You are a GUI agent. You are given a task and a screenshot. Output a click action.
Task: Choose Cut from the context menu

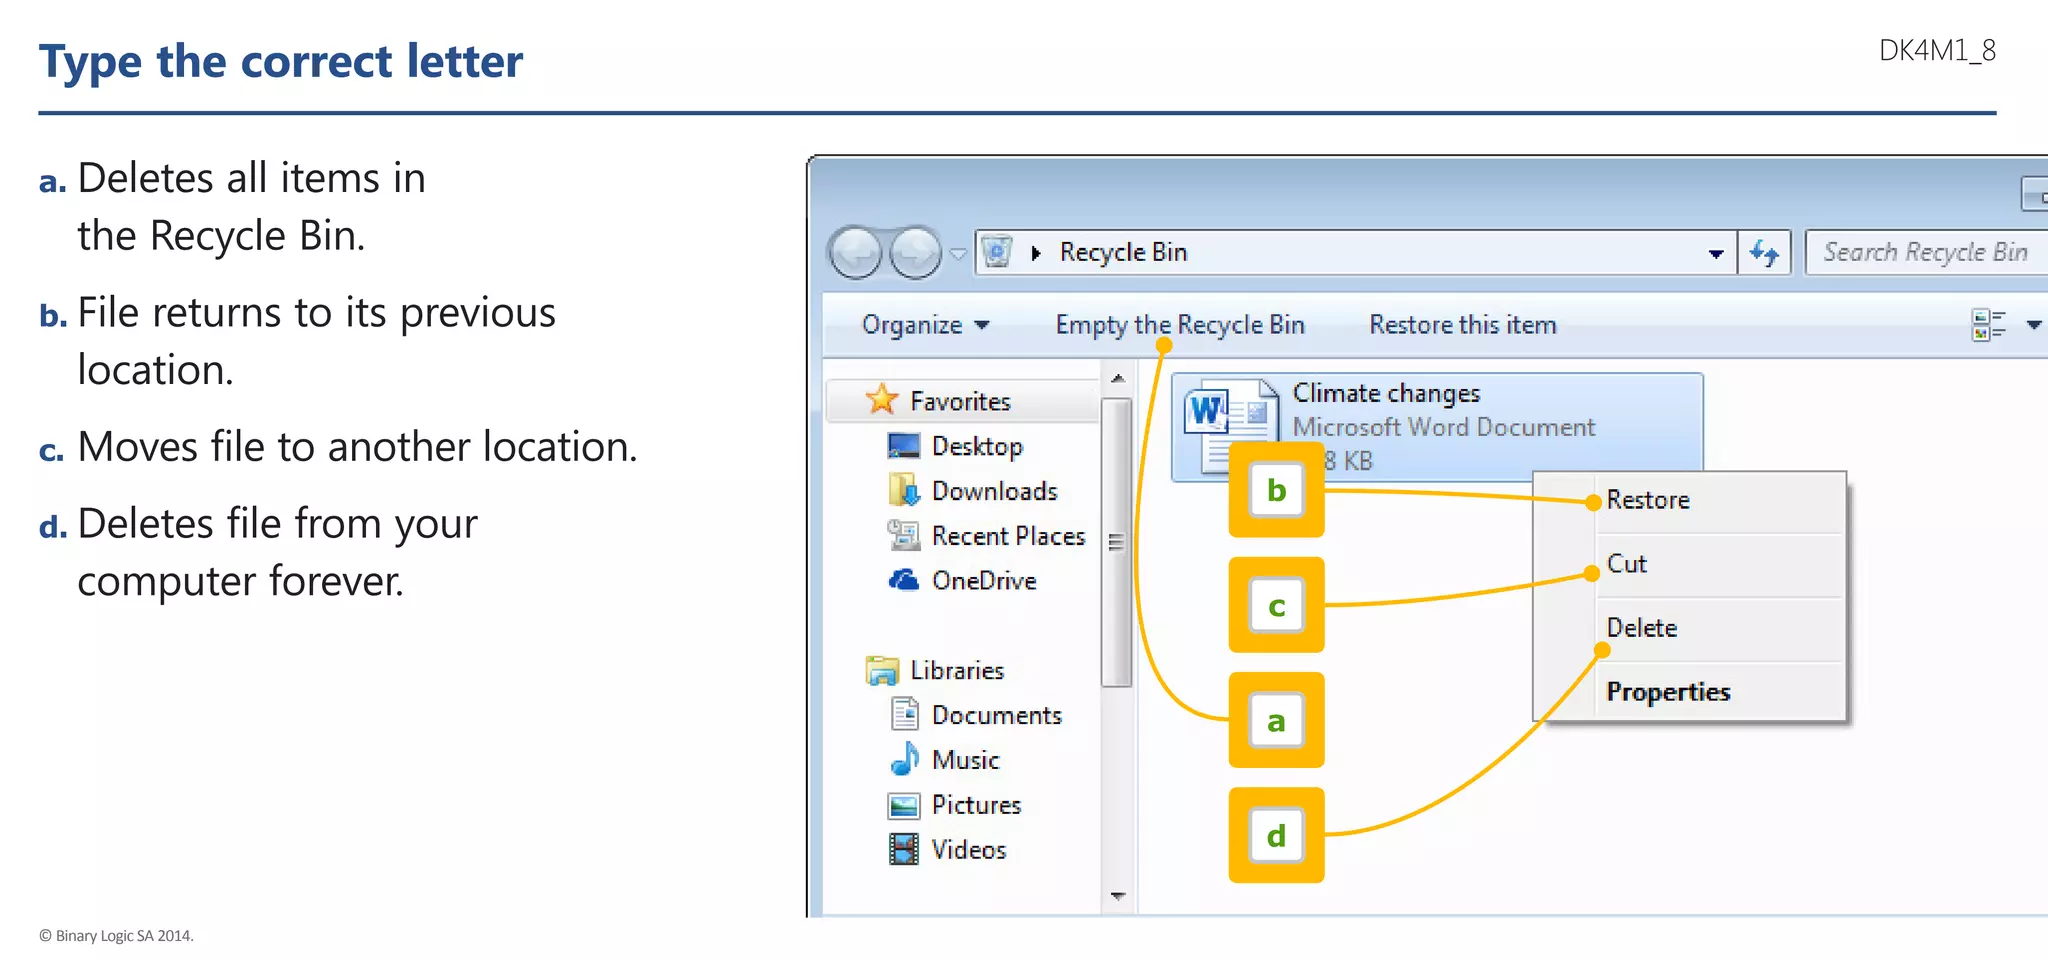point(1627,564)
